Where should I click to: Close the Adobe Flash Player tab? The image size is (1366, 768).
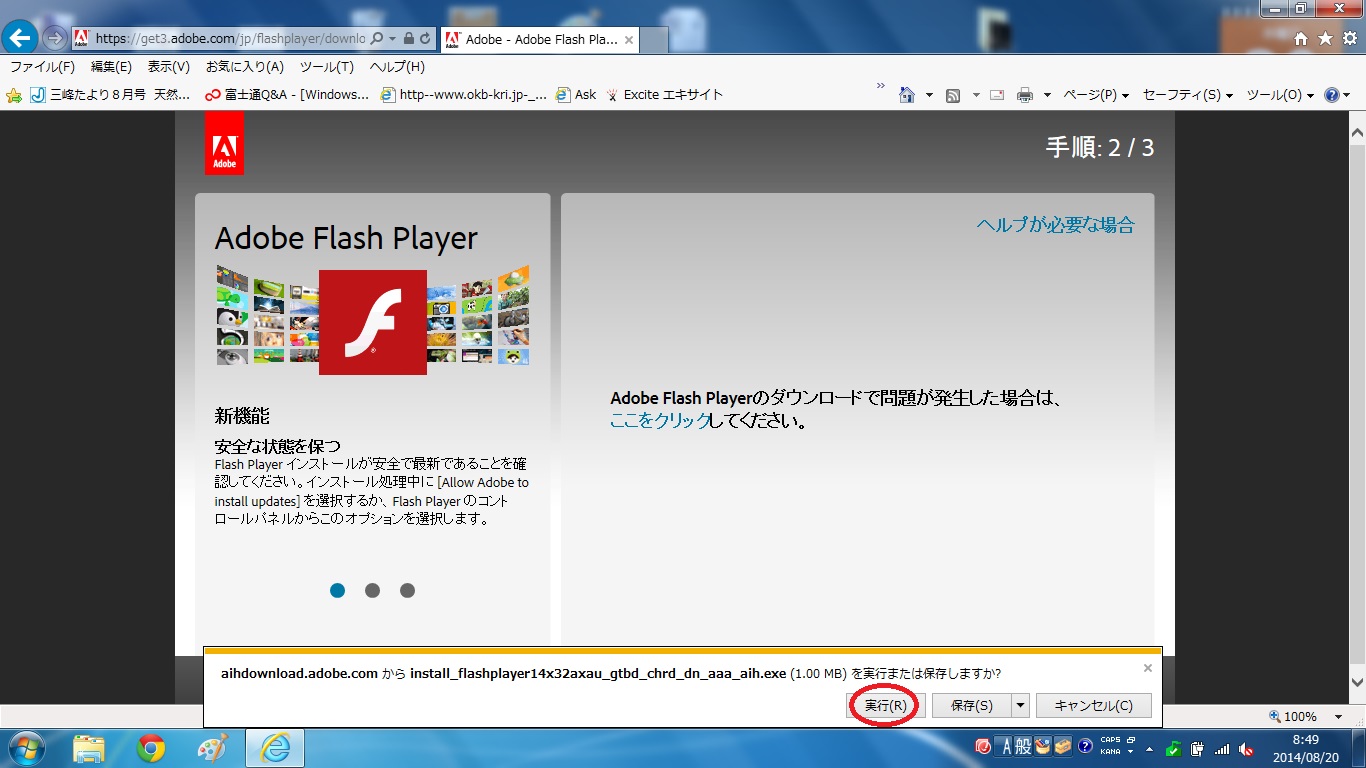[629, 40]
